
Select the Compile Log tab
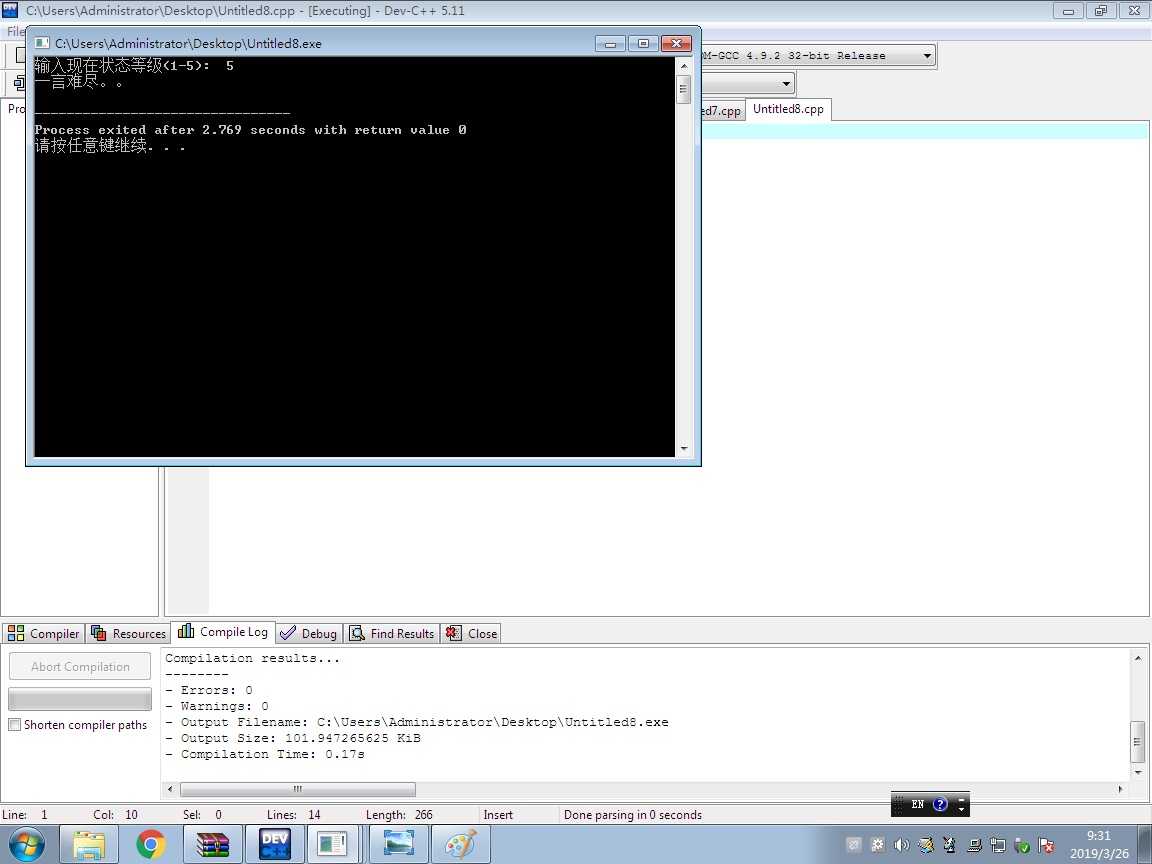223,632
